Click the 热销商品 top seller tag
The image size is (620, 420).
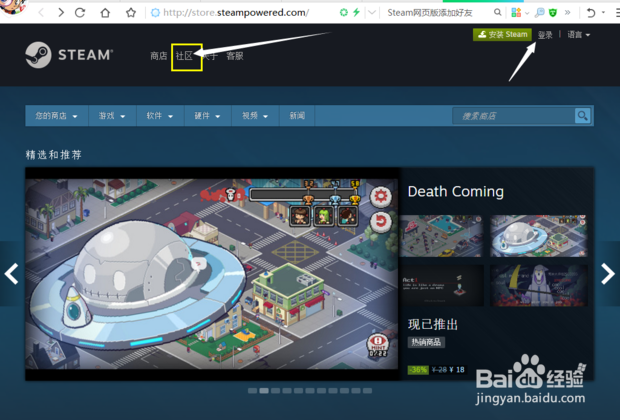click(x=426, y=342)
